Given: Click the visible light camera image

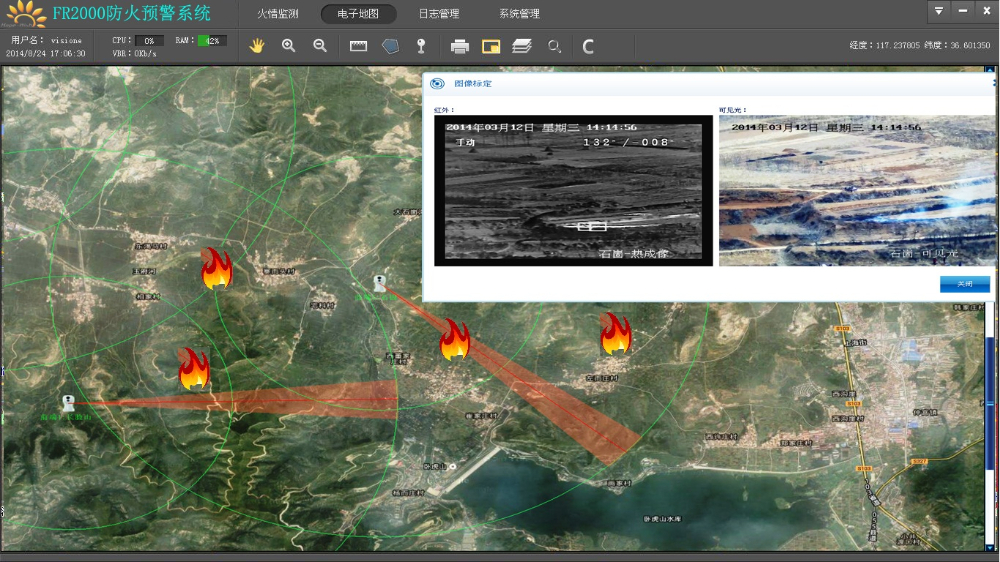Looking at the screenshot, I should pyautogui.click(x=857, y=190).
